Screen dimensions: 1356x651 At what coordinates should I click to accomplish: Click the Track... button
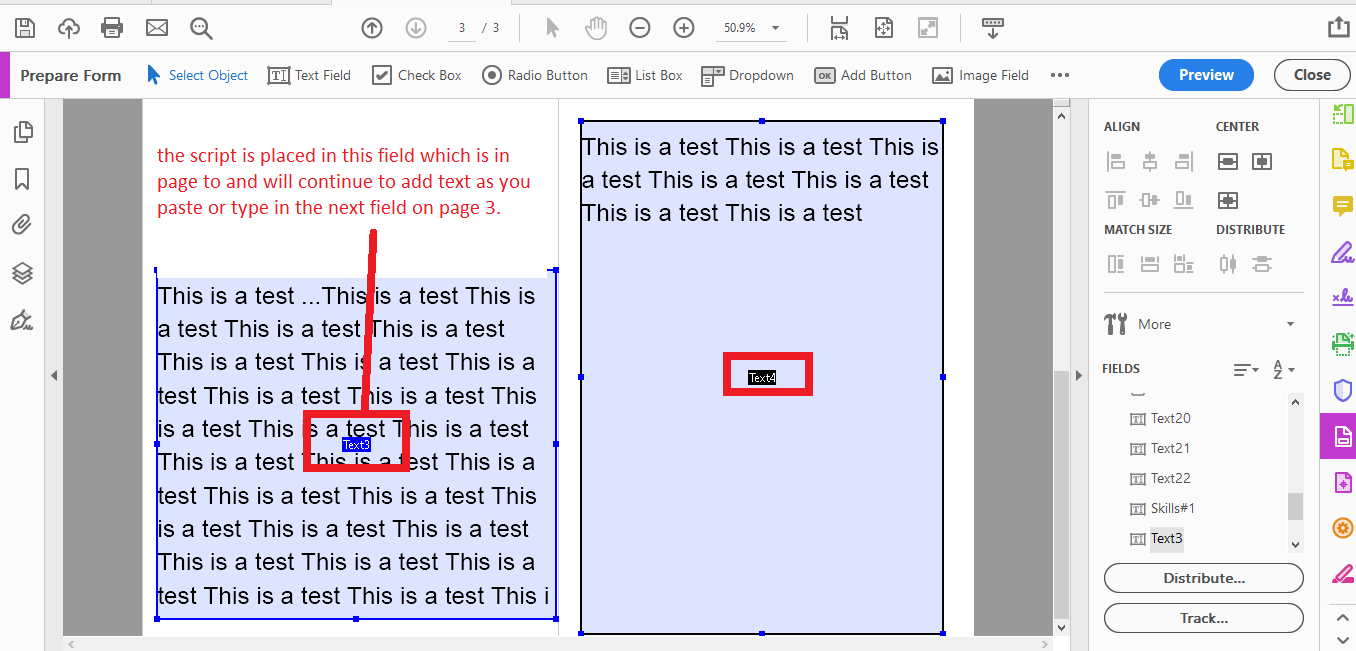click(1203, 618)
